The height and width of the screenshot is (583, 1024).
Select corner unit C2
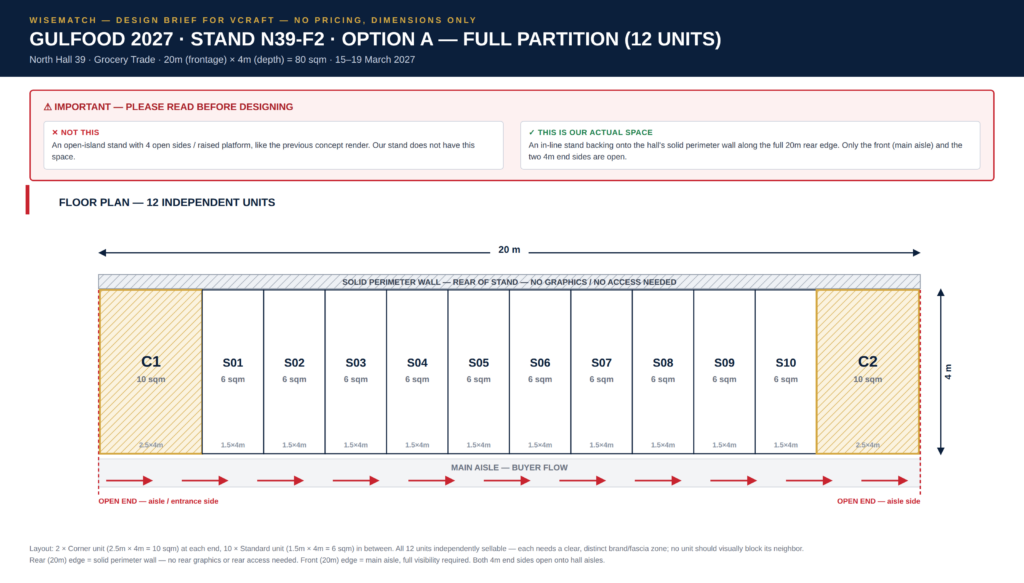tap(868, 372)
